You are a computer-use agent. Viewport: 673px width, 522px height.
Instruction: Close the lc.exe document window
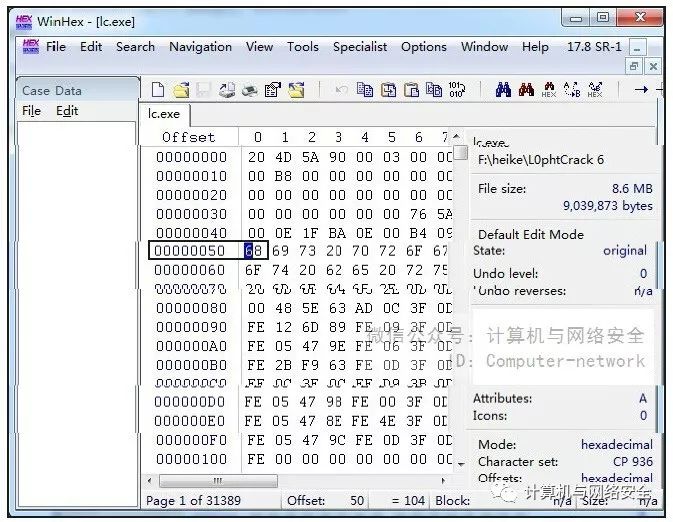653,67
